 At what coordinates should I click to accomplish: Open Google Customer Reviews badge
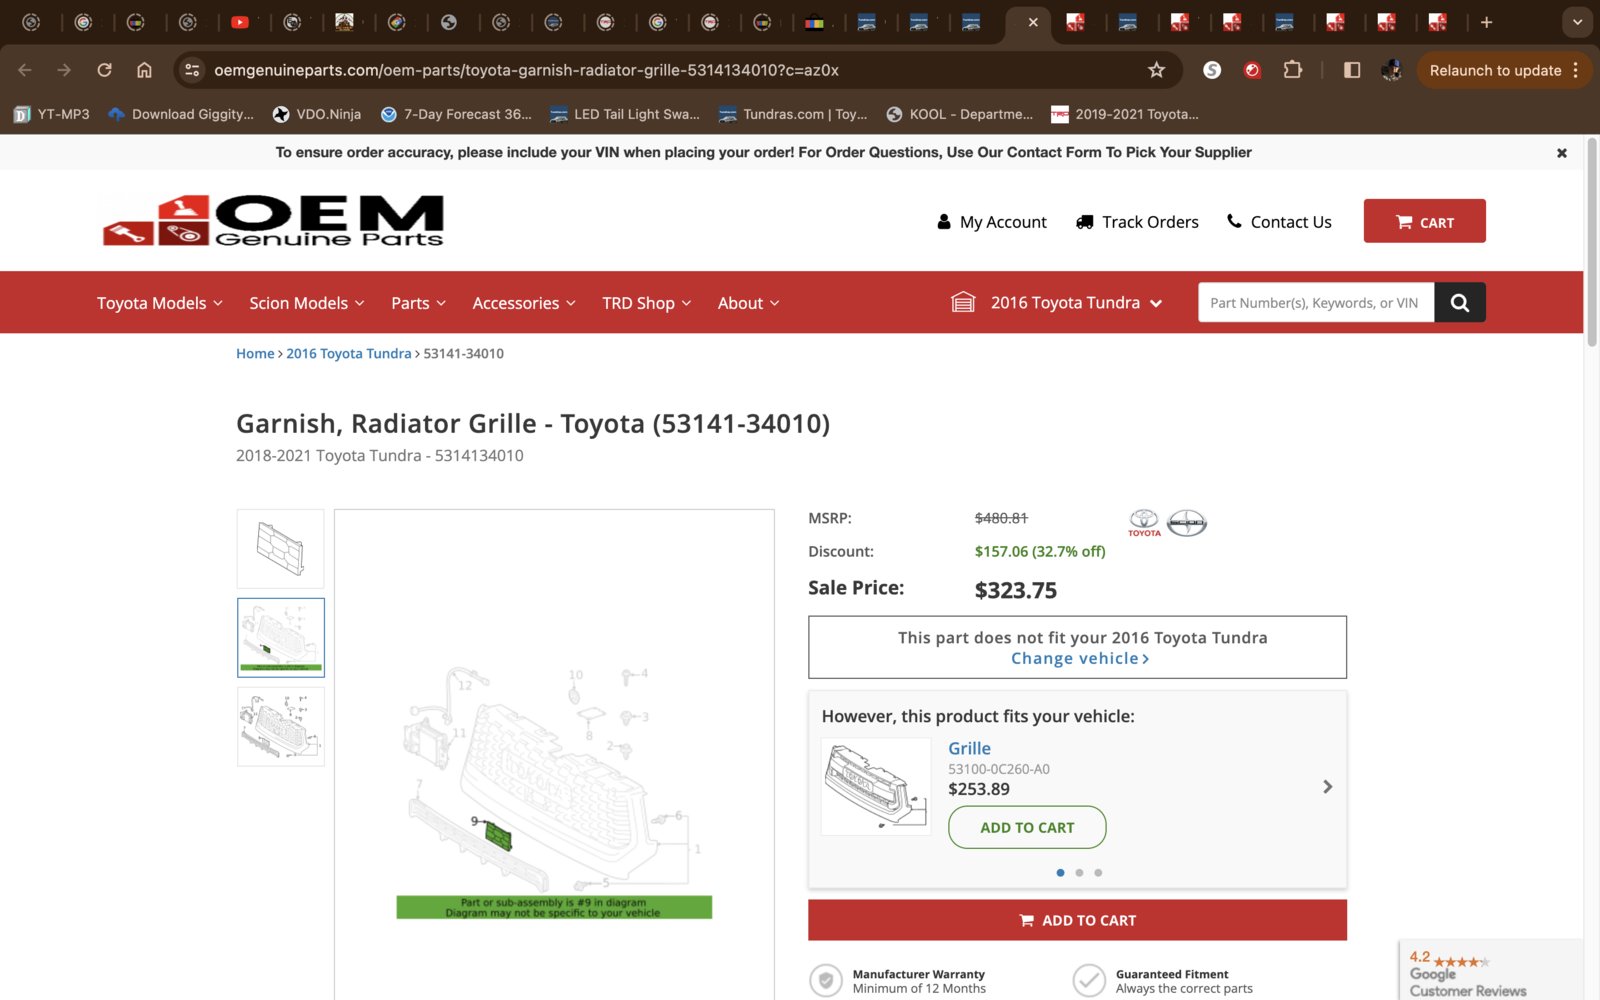[x=1491, y=971]
